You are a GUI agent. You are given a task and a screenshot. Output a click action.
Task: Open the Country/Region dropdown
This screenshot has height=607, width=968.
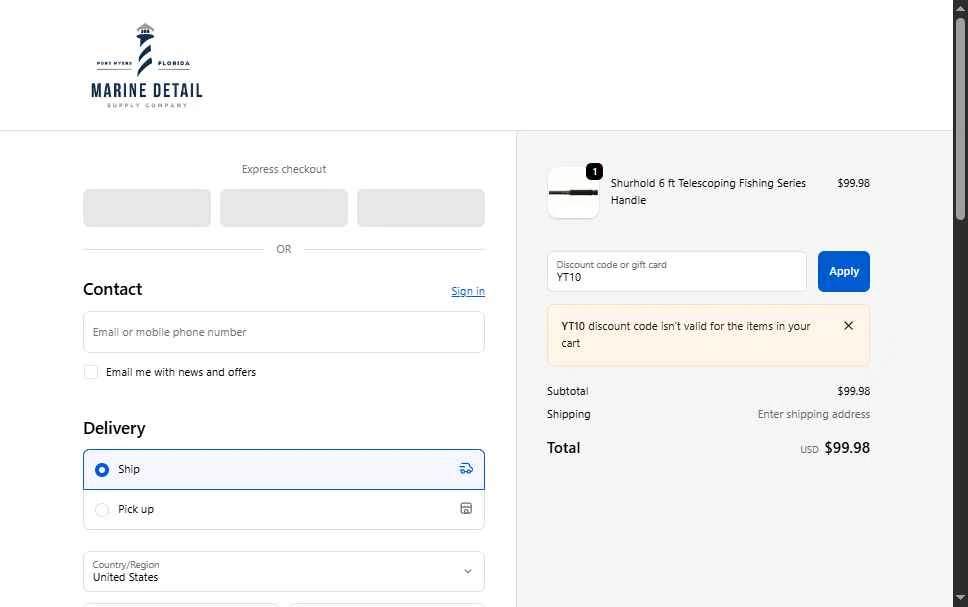284,571
